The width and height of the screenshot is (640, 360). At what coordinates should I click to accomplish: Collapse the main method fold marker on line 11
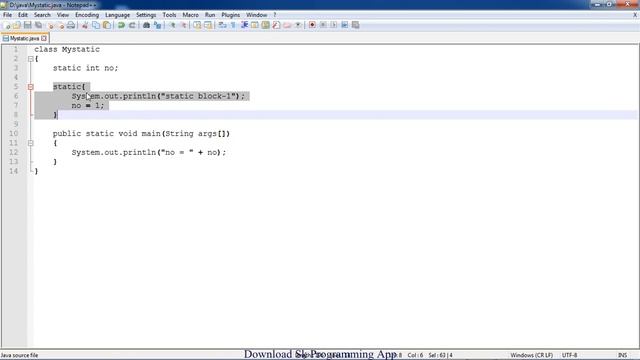[31, 143]
